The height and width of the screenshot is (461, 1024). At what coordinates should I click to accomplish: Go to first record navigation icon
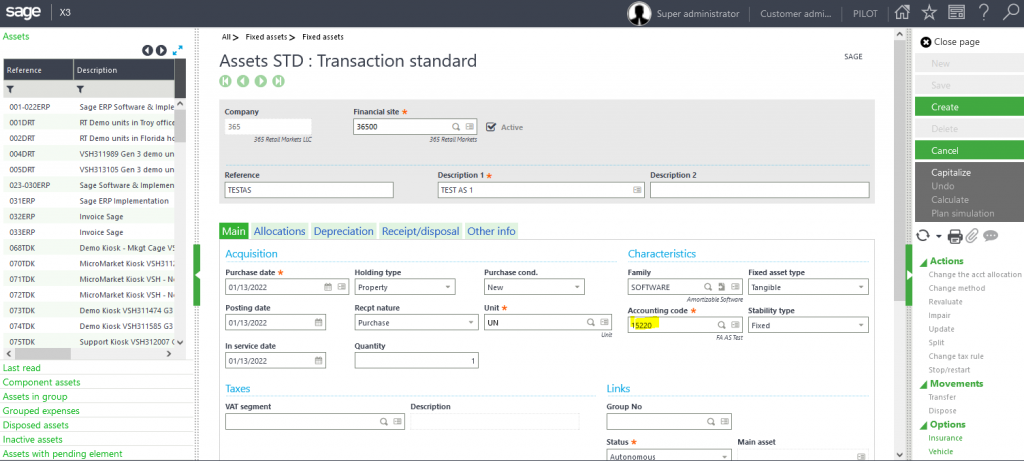pos(225,81)
